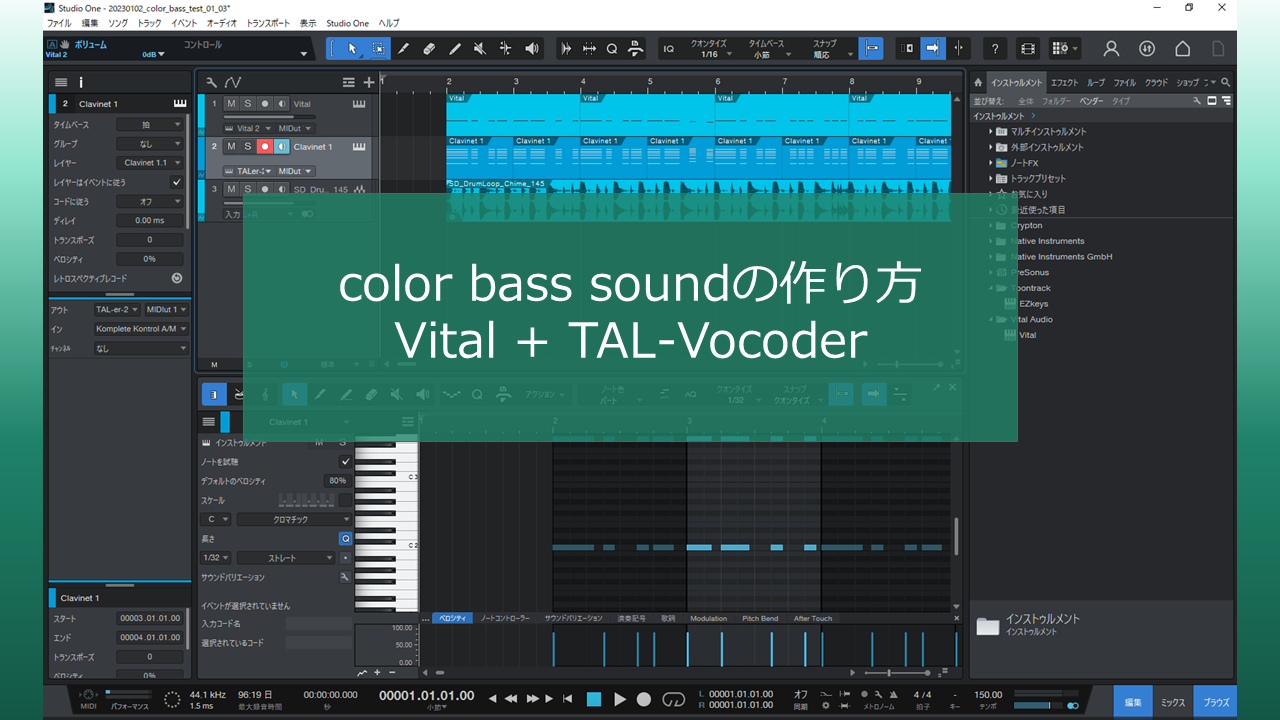Open the レイヤー Clavinet 1.1 dropdown
The image size is (1280, 720).
150,163
